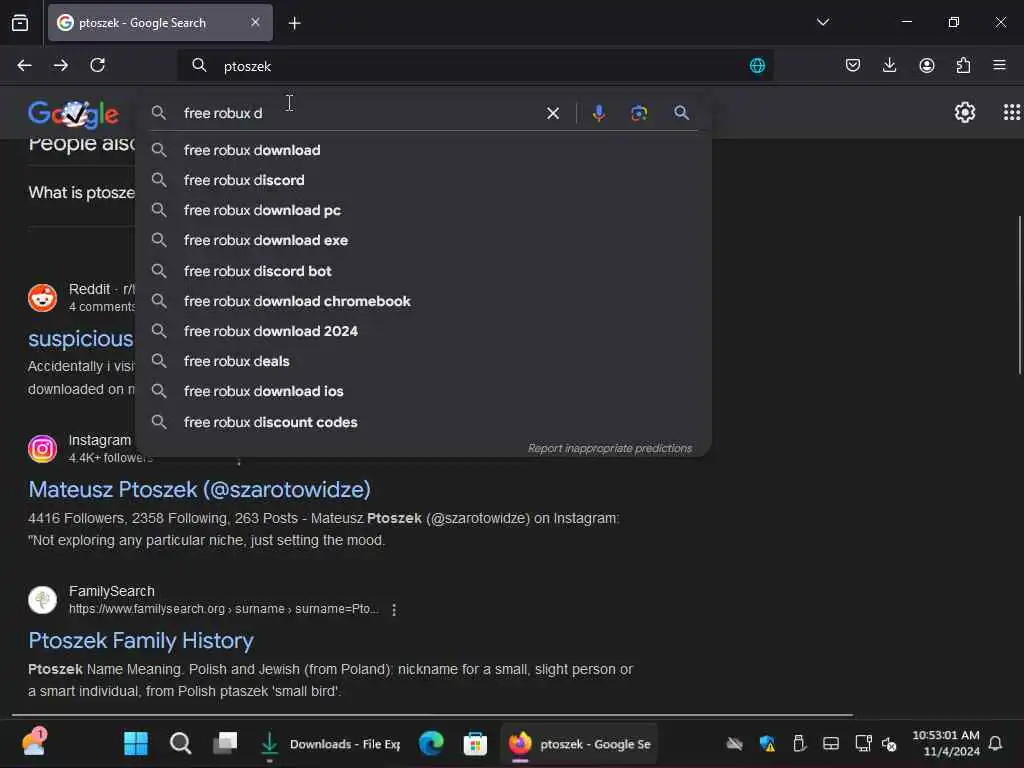Choose suggestion free robux discount codes
Viewport: 1024px width, 768px height.
423,422
